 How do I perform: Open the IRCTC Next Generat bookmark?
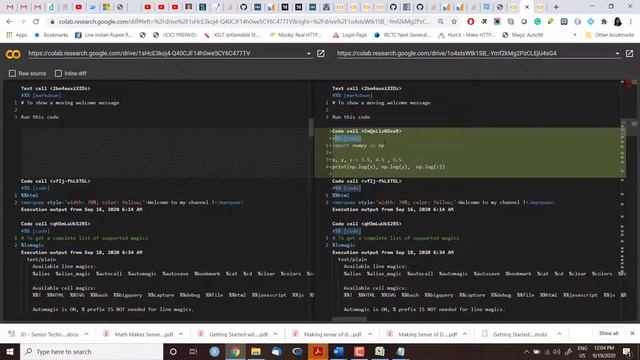[x=402, y=35]
